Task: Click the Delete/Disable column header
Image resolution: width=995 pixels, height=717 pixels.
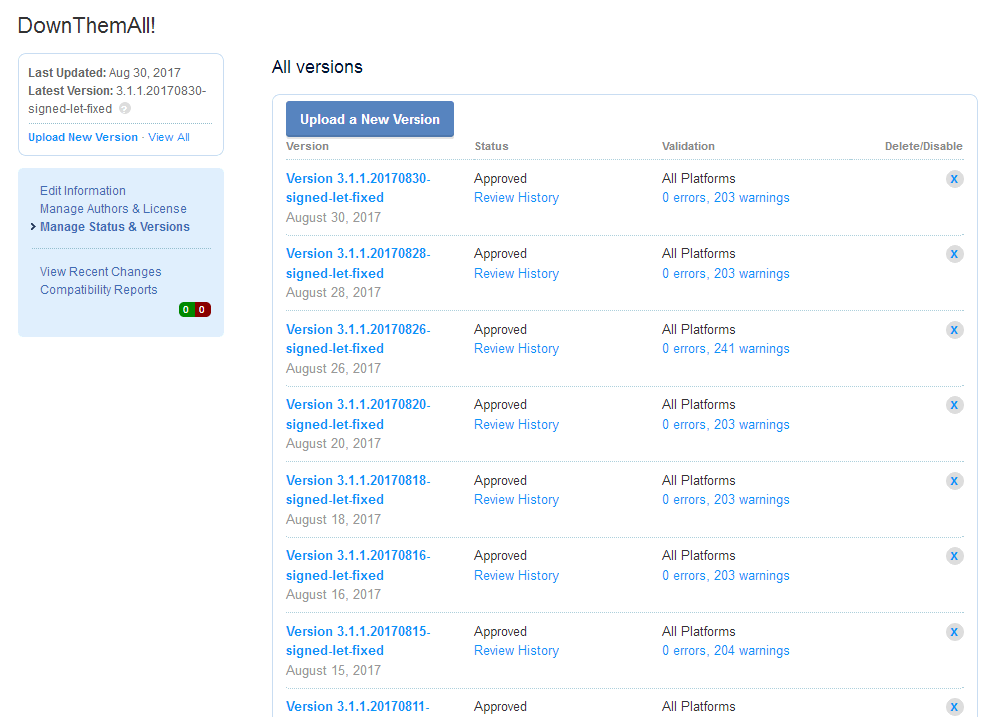Action: [924, 147]
